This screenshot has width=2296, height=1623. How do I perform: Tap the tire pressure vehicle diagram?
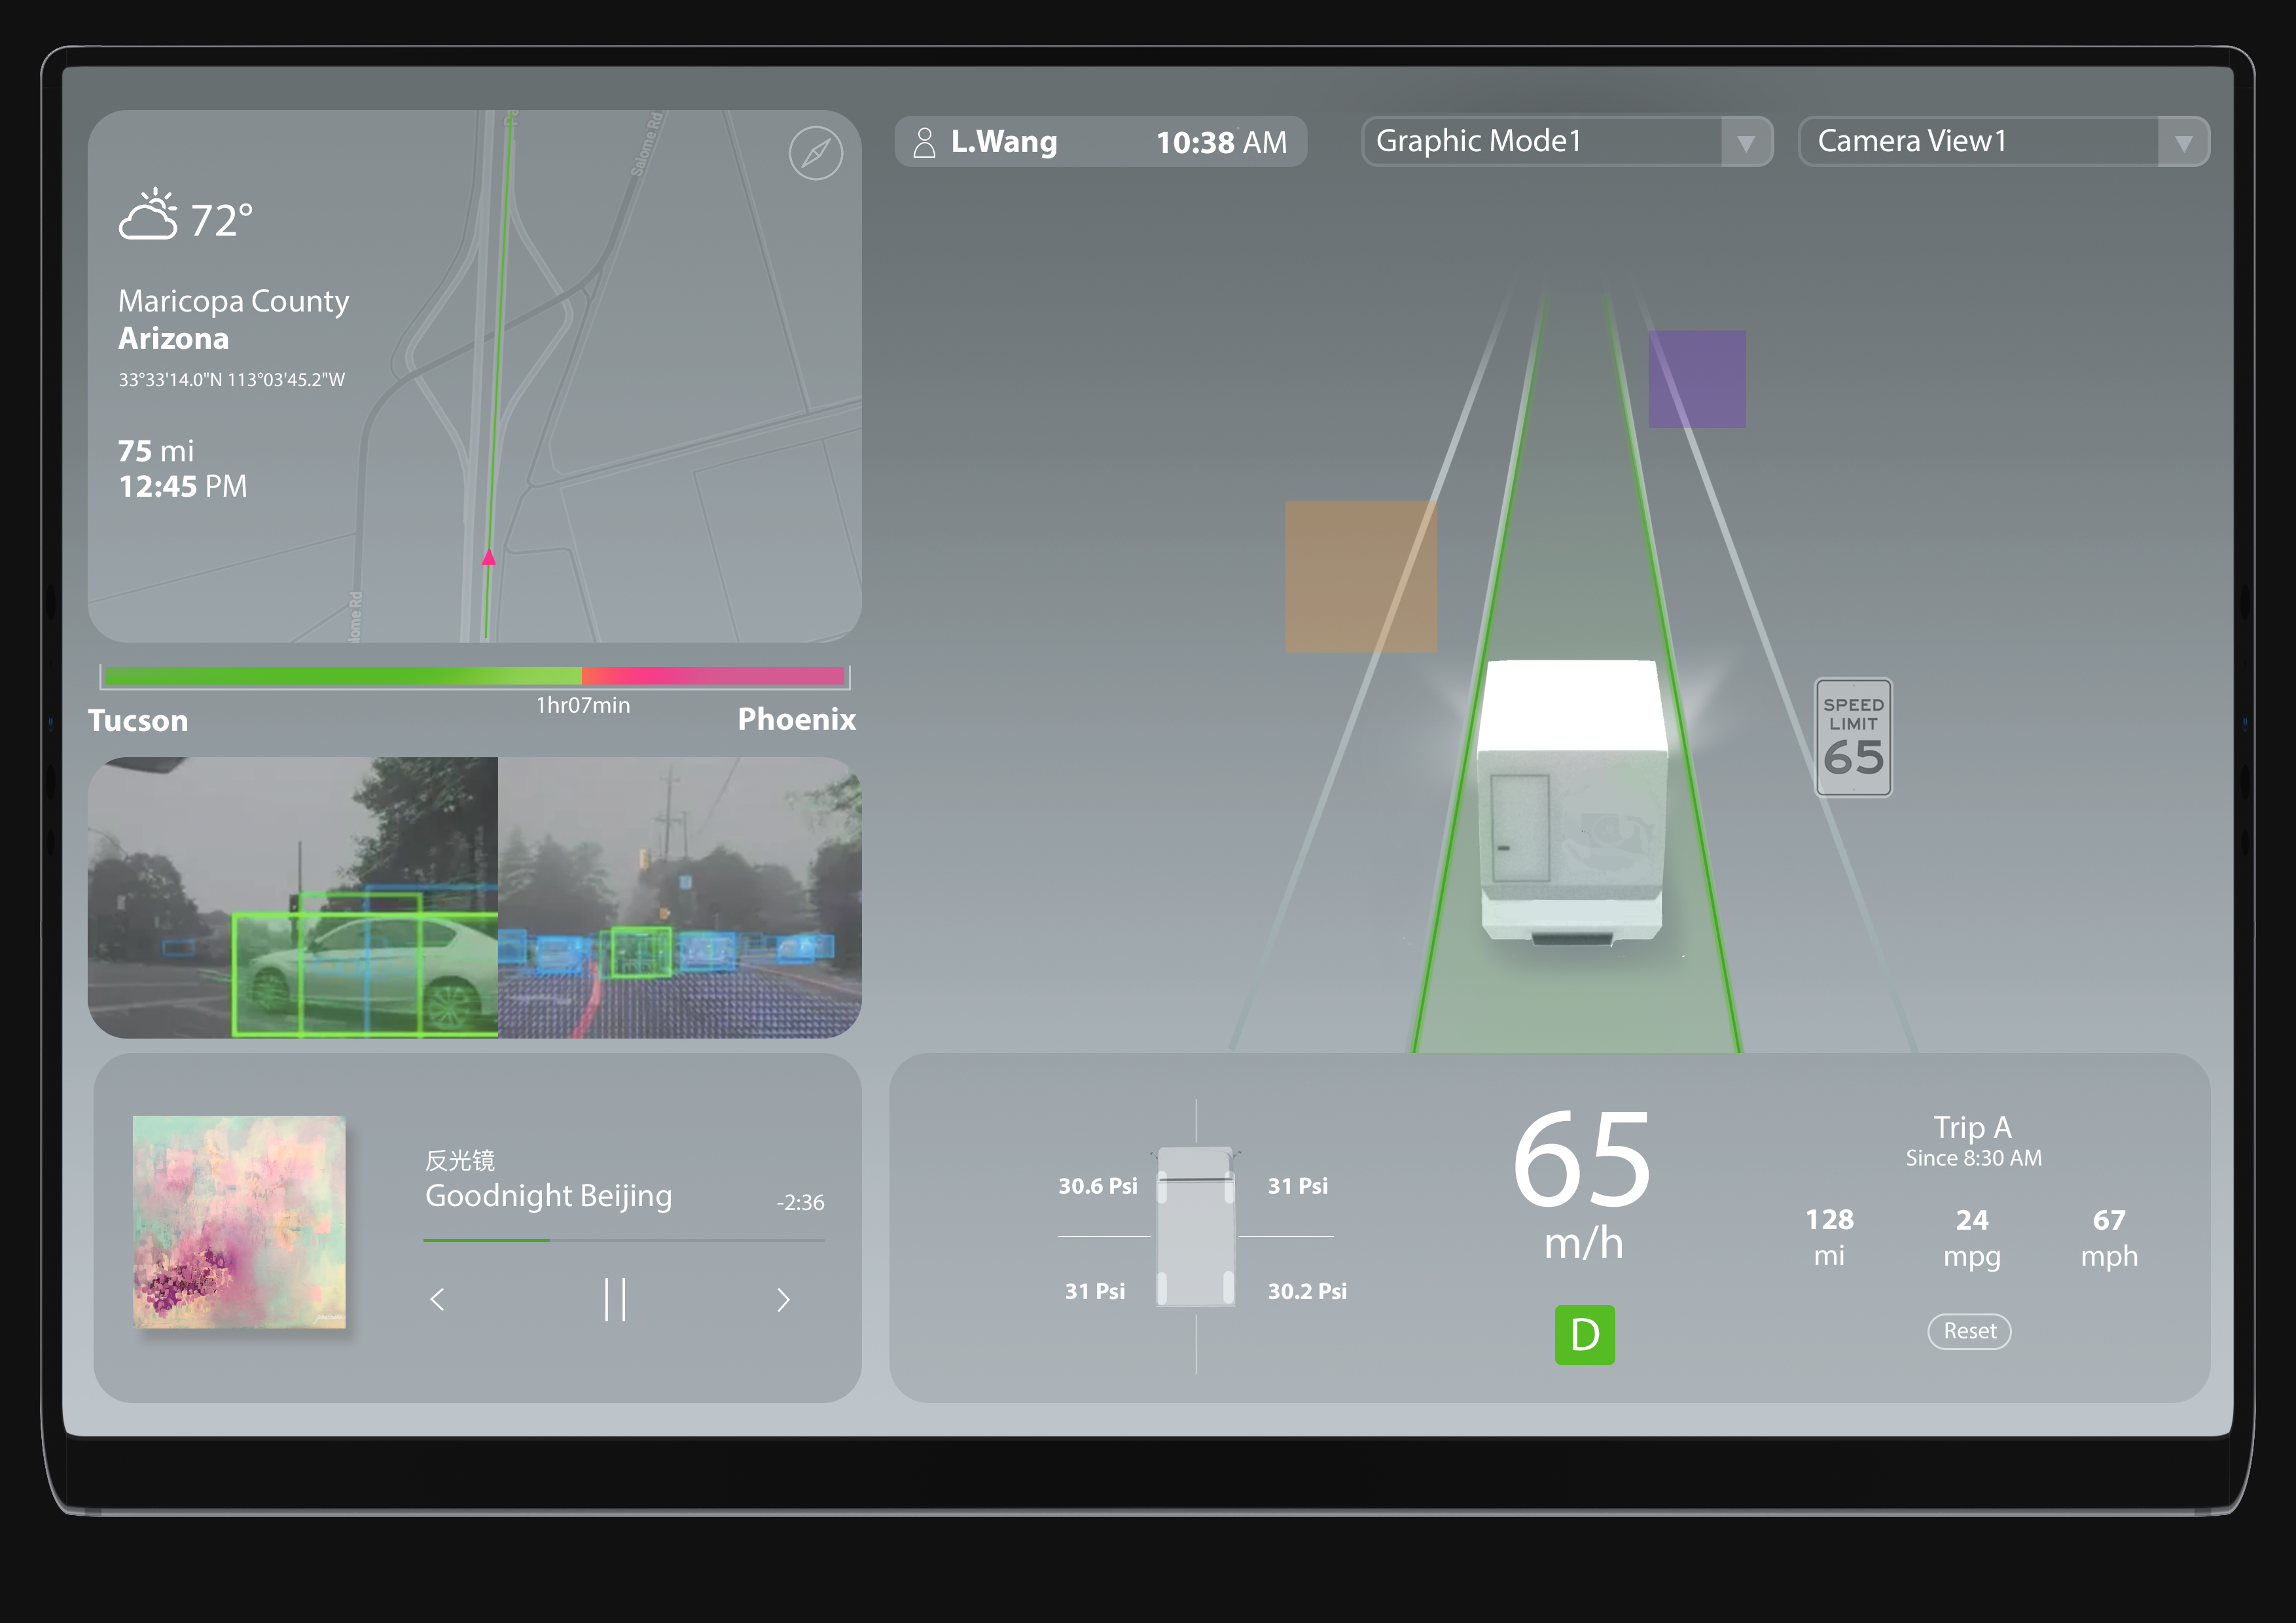coord(1196,1226)
